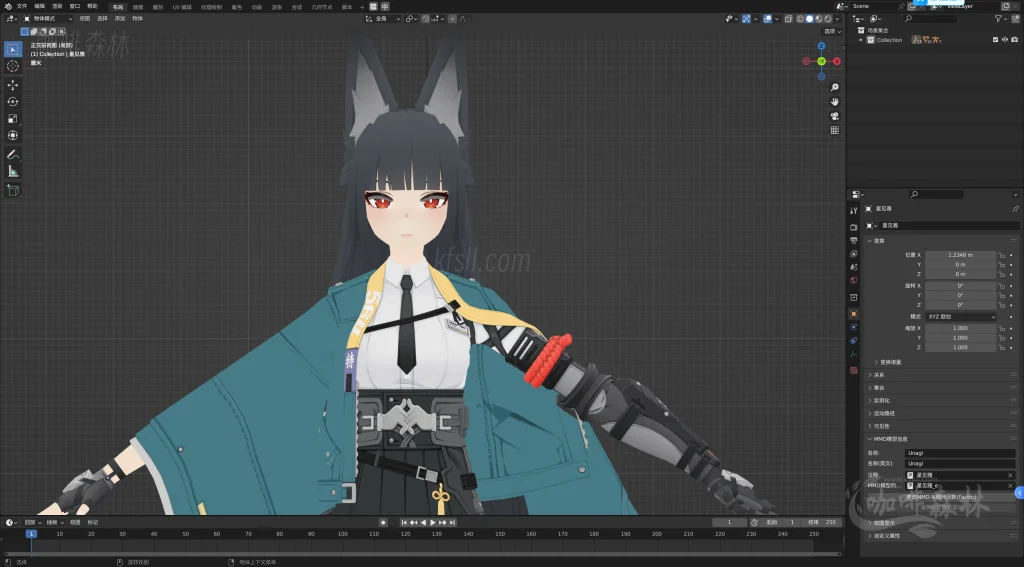Click the viewport pan hand icon
This screenshot has height=567, width=1024.
pyautogui.click(x=835, y=102)
